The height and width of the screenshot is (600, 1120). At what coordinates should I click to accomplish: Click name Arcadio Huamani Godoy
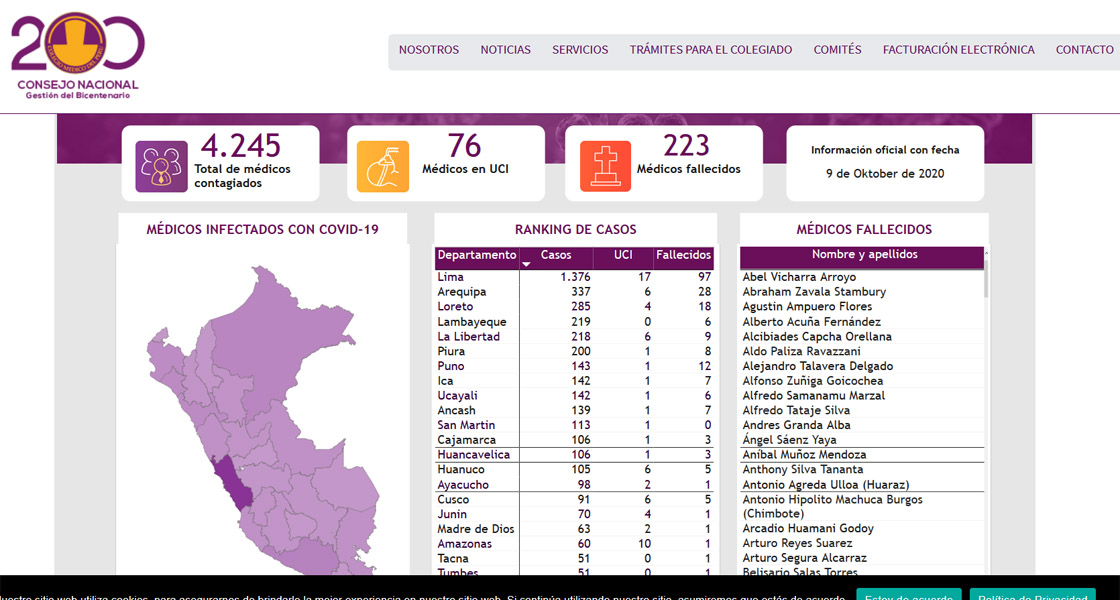click(x=808, y=529)
